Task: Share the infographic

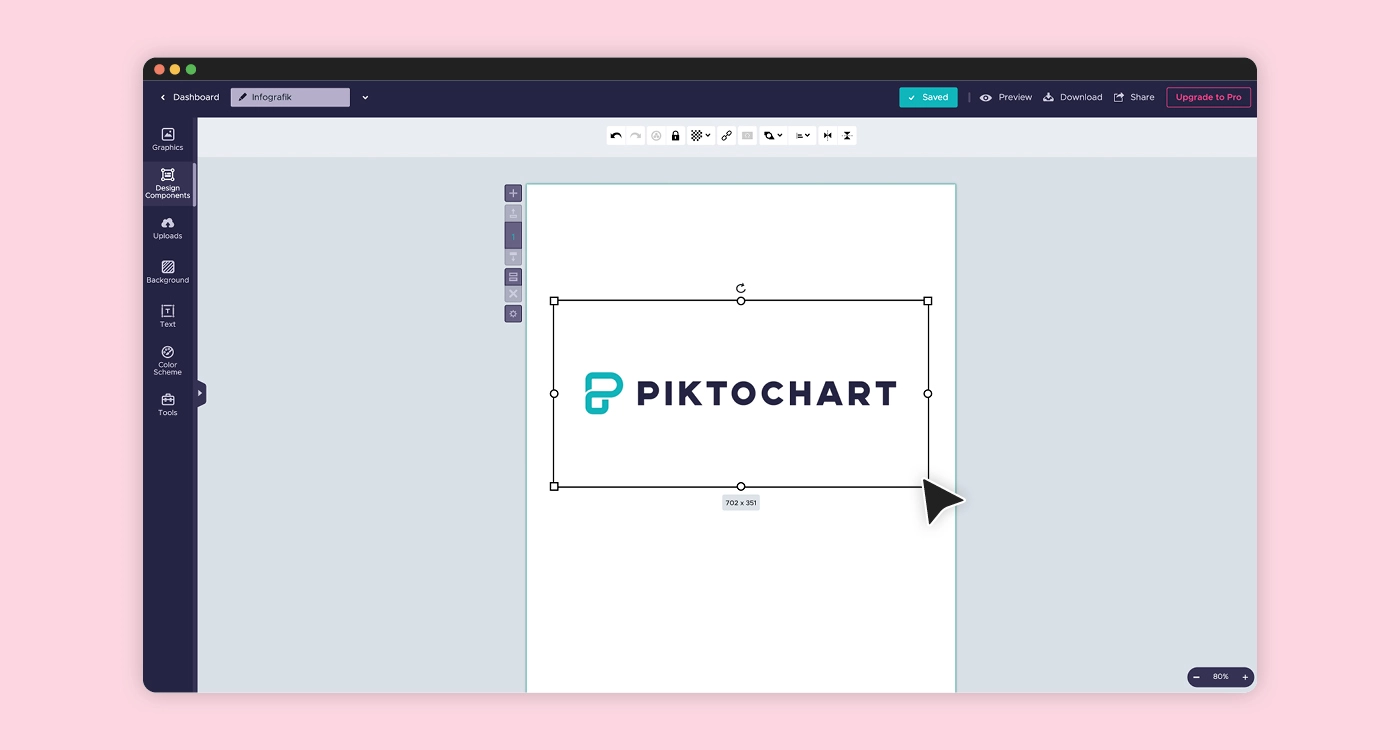Action: 1134,97
